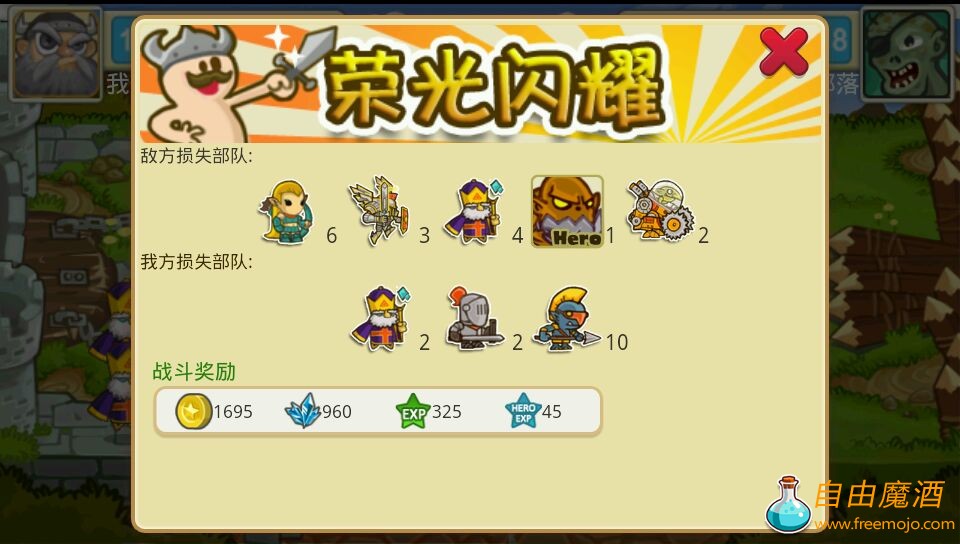
Task: Click the gold coin reward icon
Action: click(193, 411)
